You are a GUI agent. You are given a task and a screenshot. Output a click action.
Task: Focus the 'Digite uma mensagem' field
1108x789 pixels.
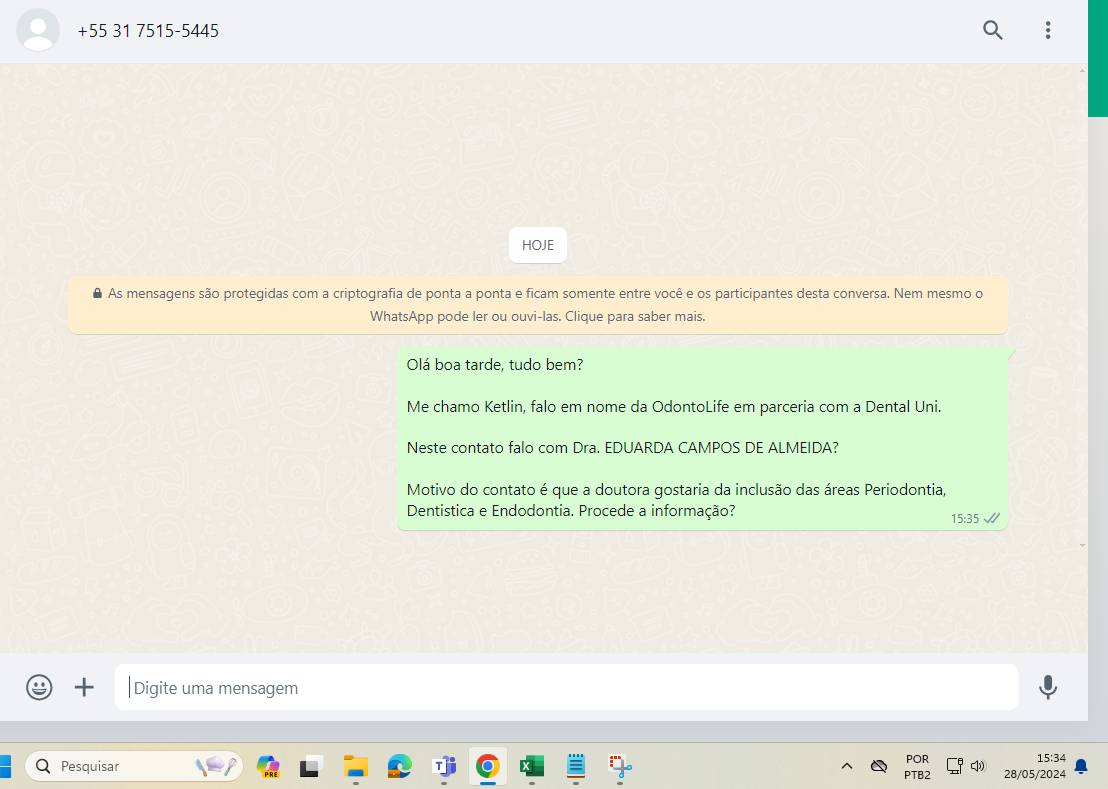(566, 687)
